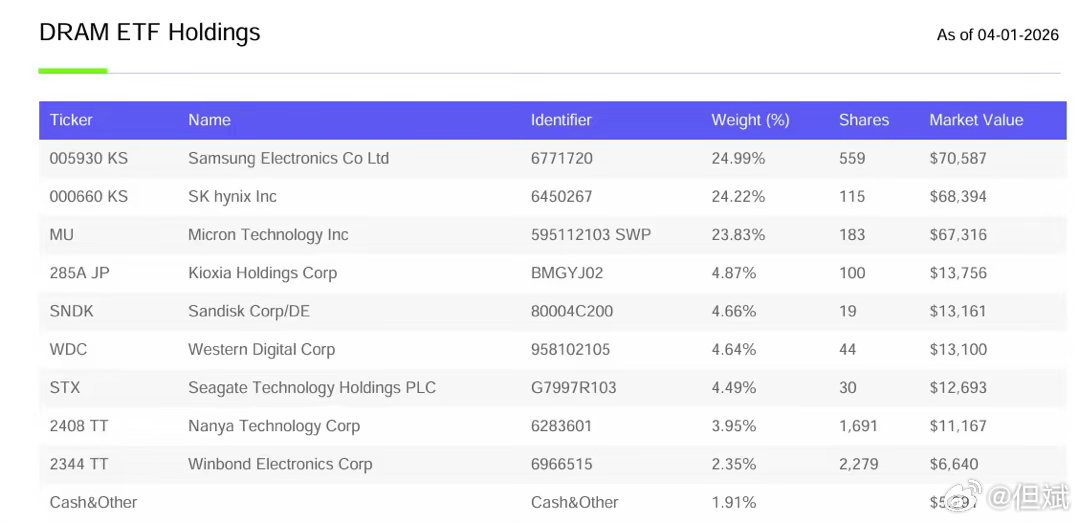Select SK hynix Inc name

tap(232, 196)
